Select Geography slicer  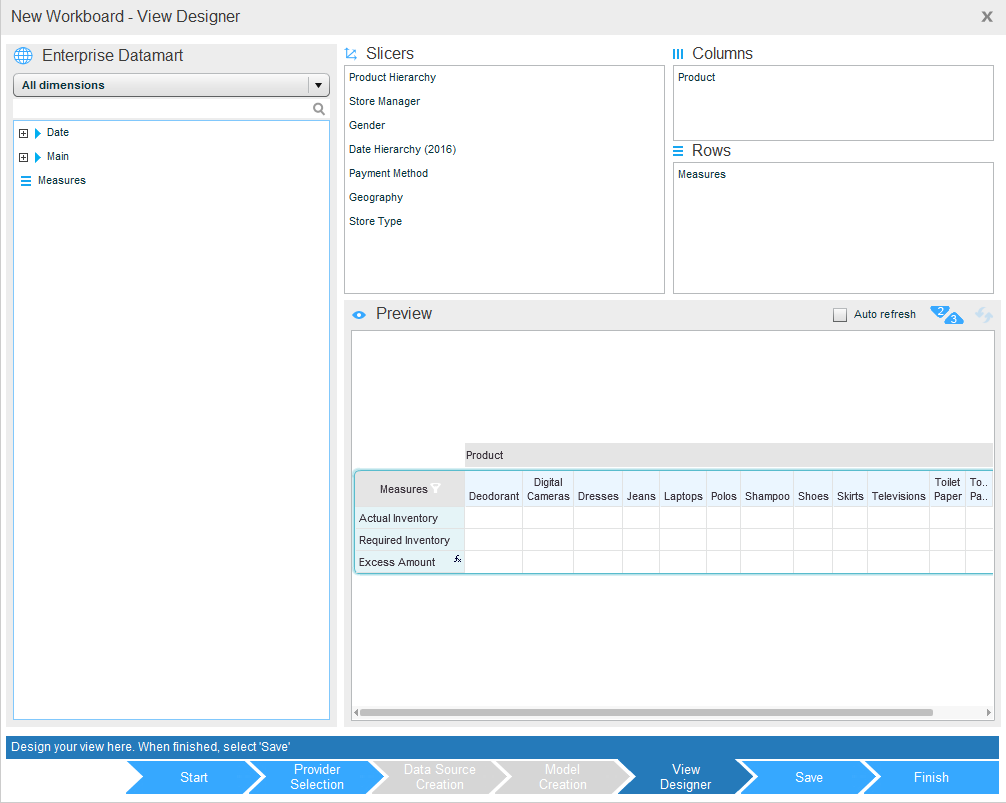coord(376,198)
